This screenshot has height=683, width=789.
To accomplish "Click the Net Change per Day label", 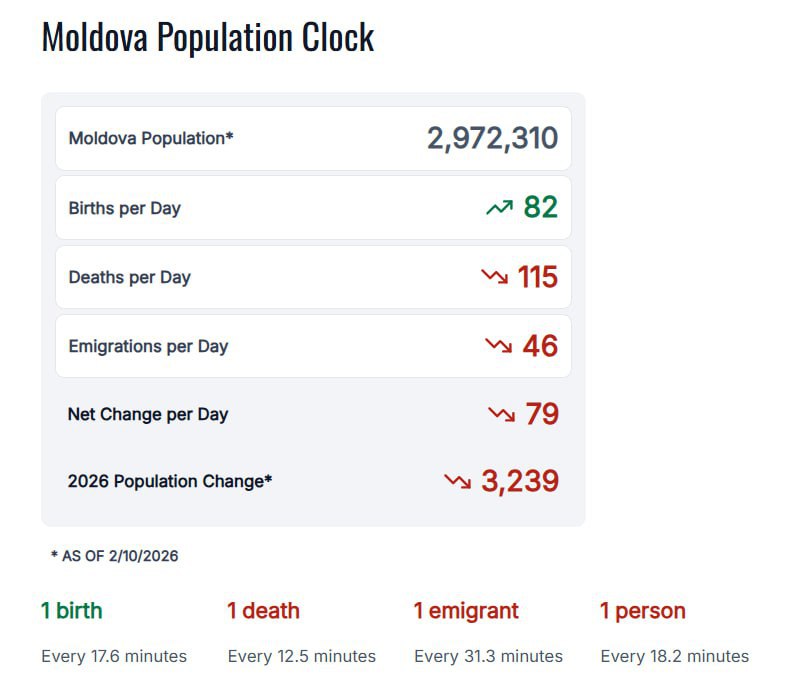I will click(148, 414).
